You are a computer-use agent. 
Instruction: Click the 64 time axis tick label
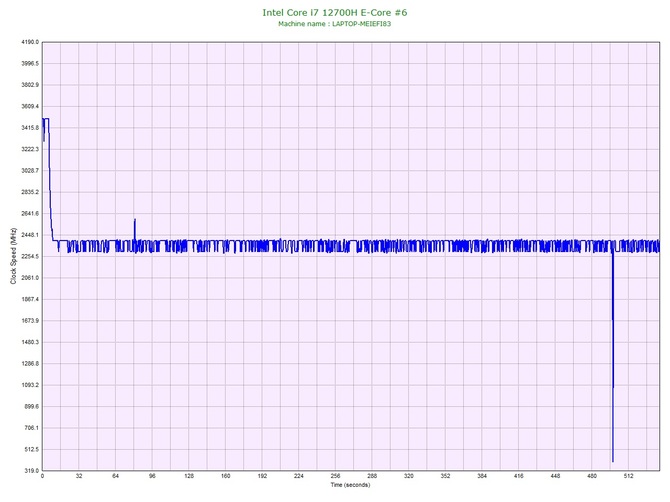[115, 476]
